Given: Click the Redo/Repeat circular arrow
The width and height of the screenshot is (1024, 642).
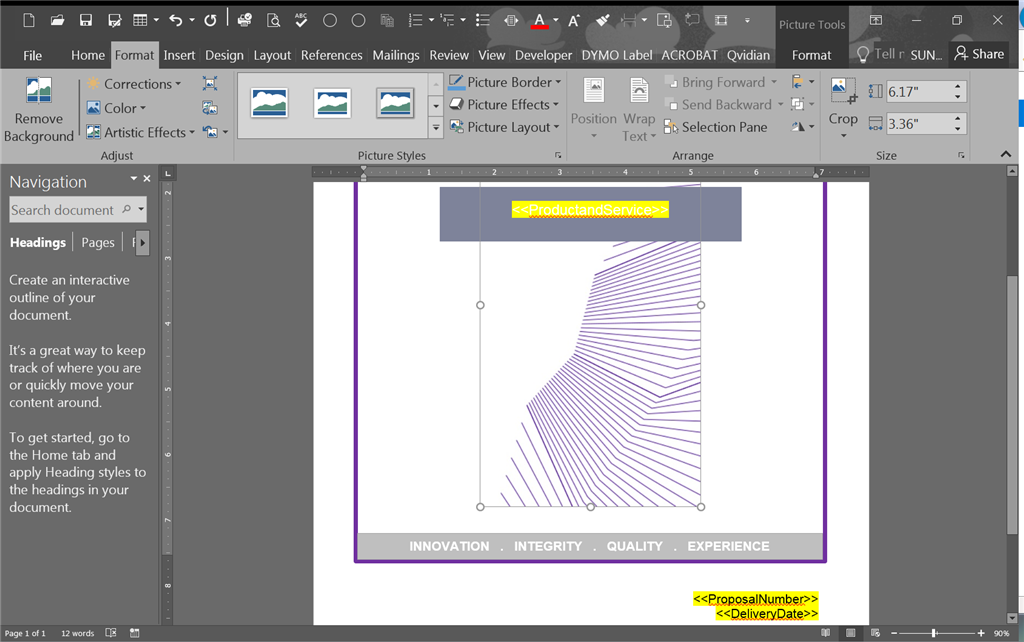Looking at the screenshot, I should click(210, 21).
